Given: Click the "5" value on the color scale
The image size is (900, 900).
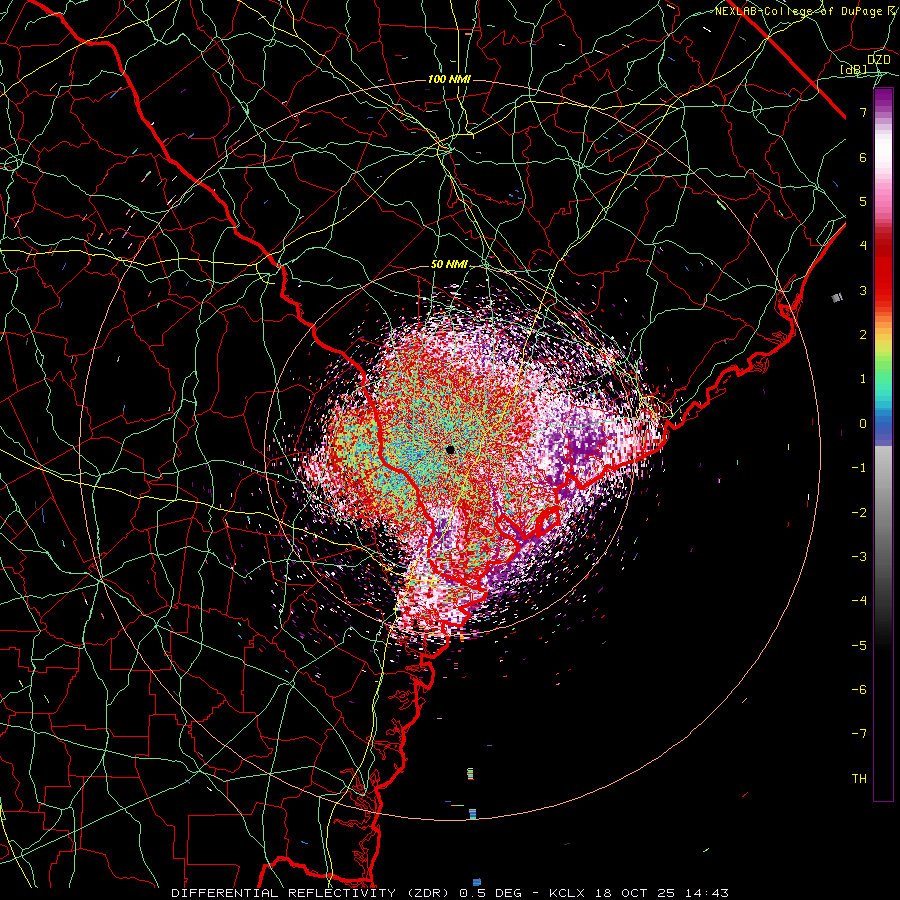Looking at the screenshot, I should coord(863,201).
